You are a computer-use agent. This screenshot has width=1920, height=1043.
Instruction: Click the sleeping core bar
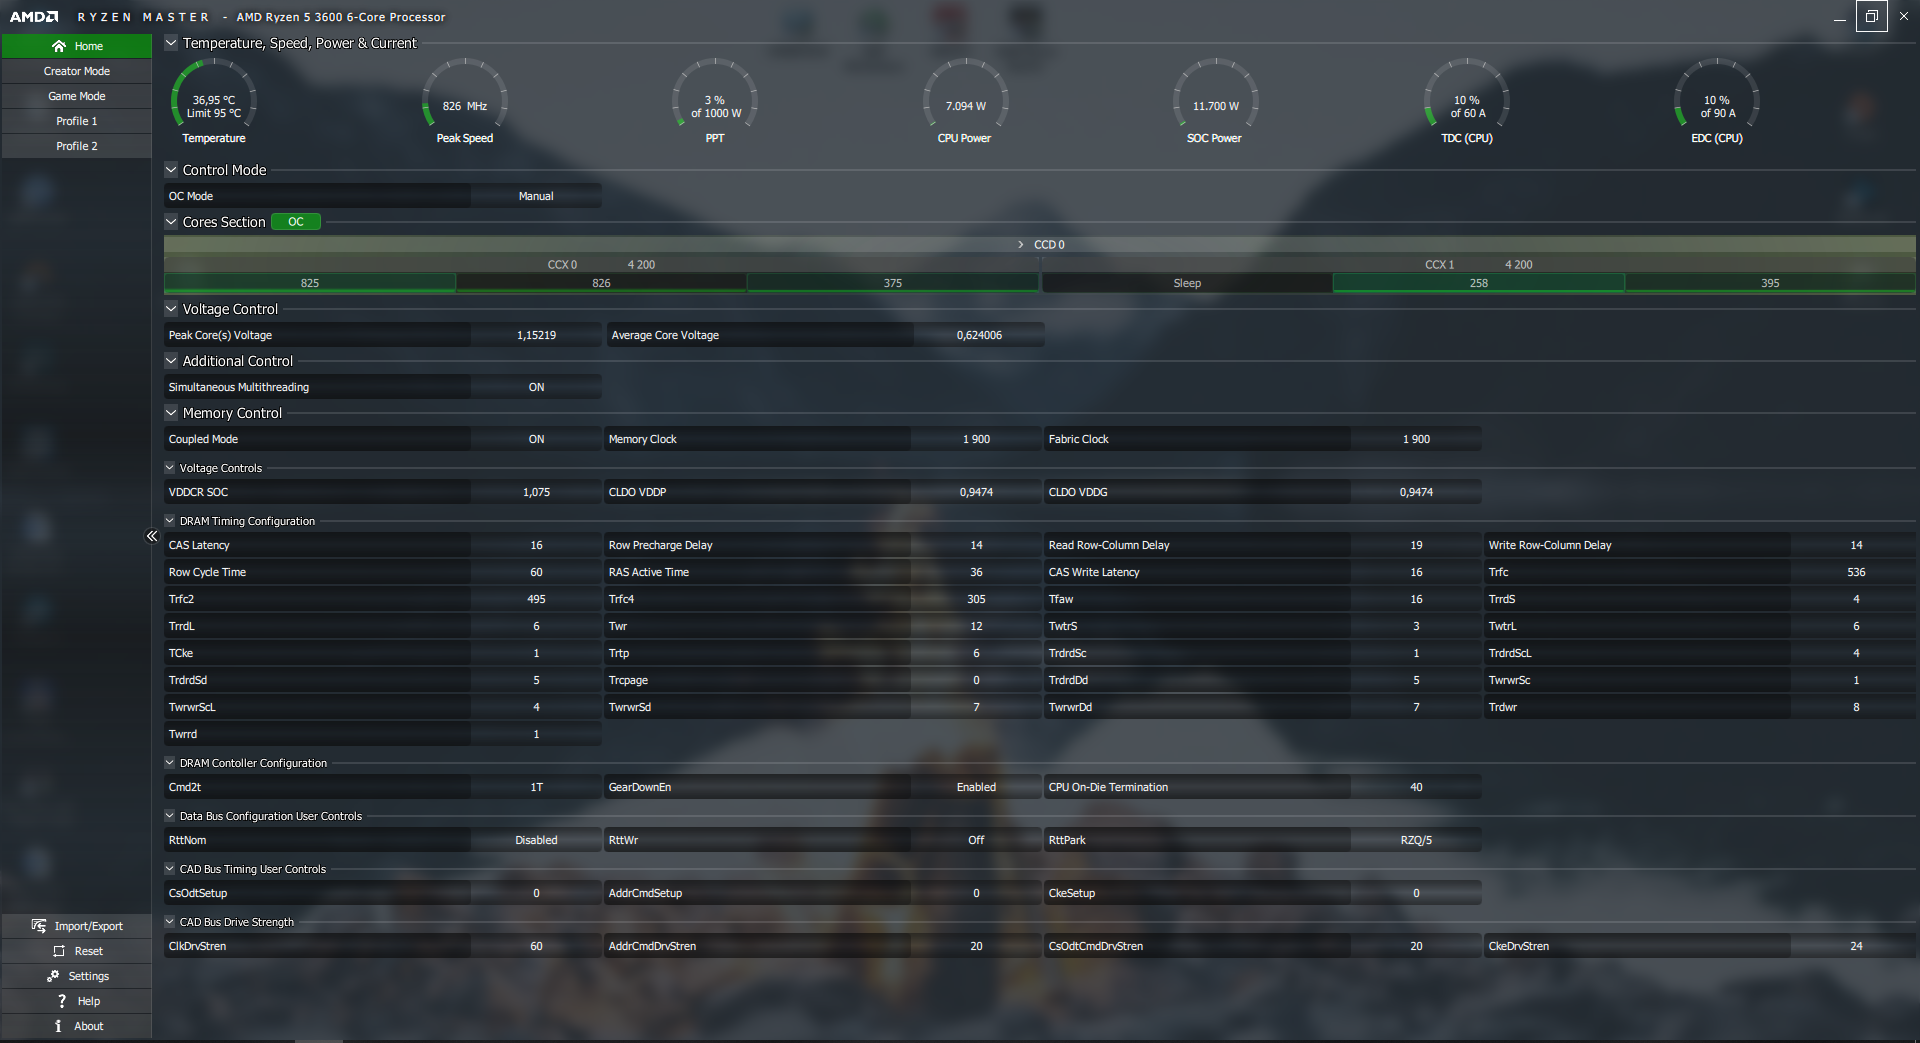(x=1187, y=283)
